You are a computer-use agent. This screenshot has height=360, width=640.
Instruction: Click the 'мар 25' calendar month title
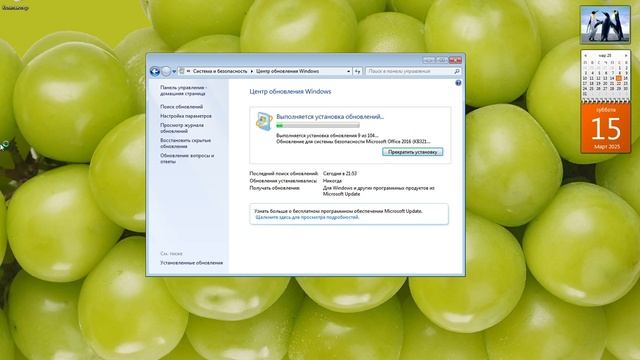(x=605, y=56)
